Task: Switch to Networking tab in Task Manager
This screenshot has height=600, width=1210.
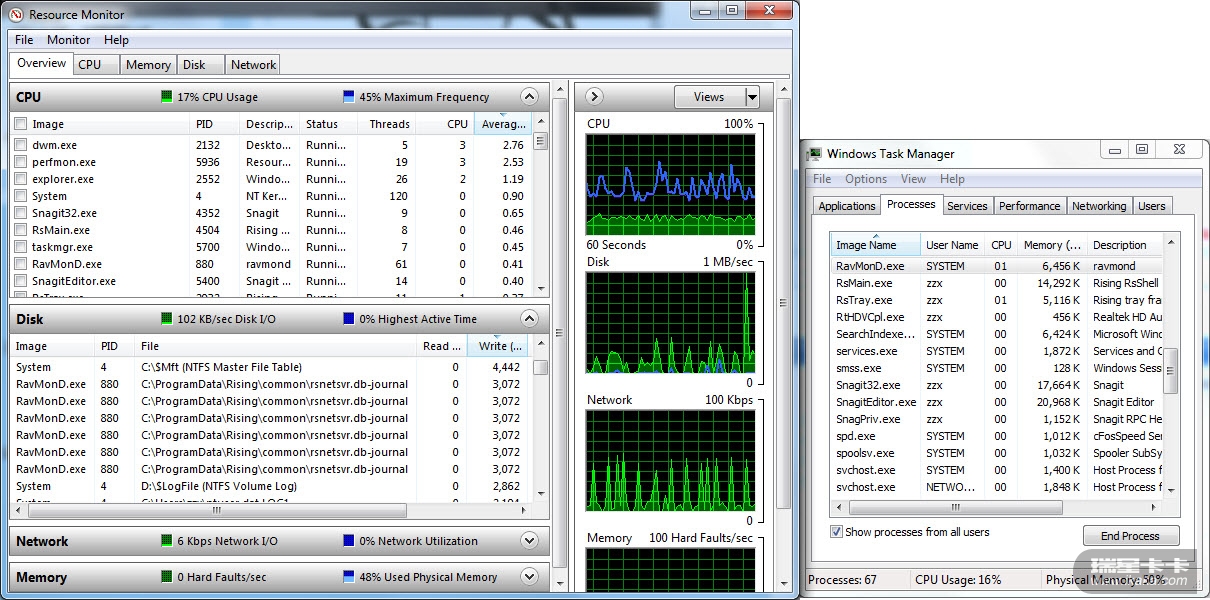Action: pos(1099,206)
